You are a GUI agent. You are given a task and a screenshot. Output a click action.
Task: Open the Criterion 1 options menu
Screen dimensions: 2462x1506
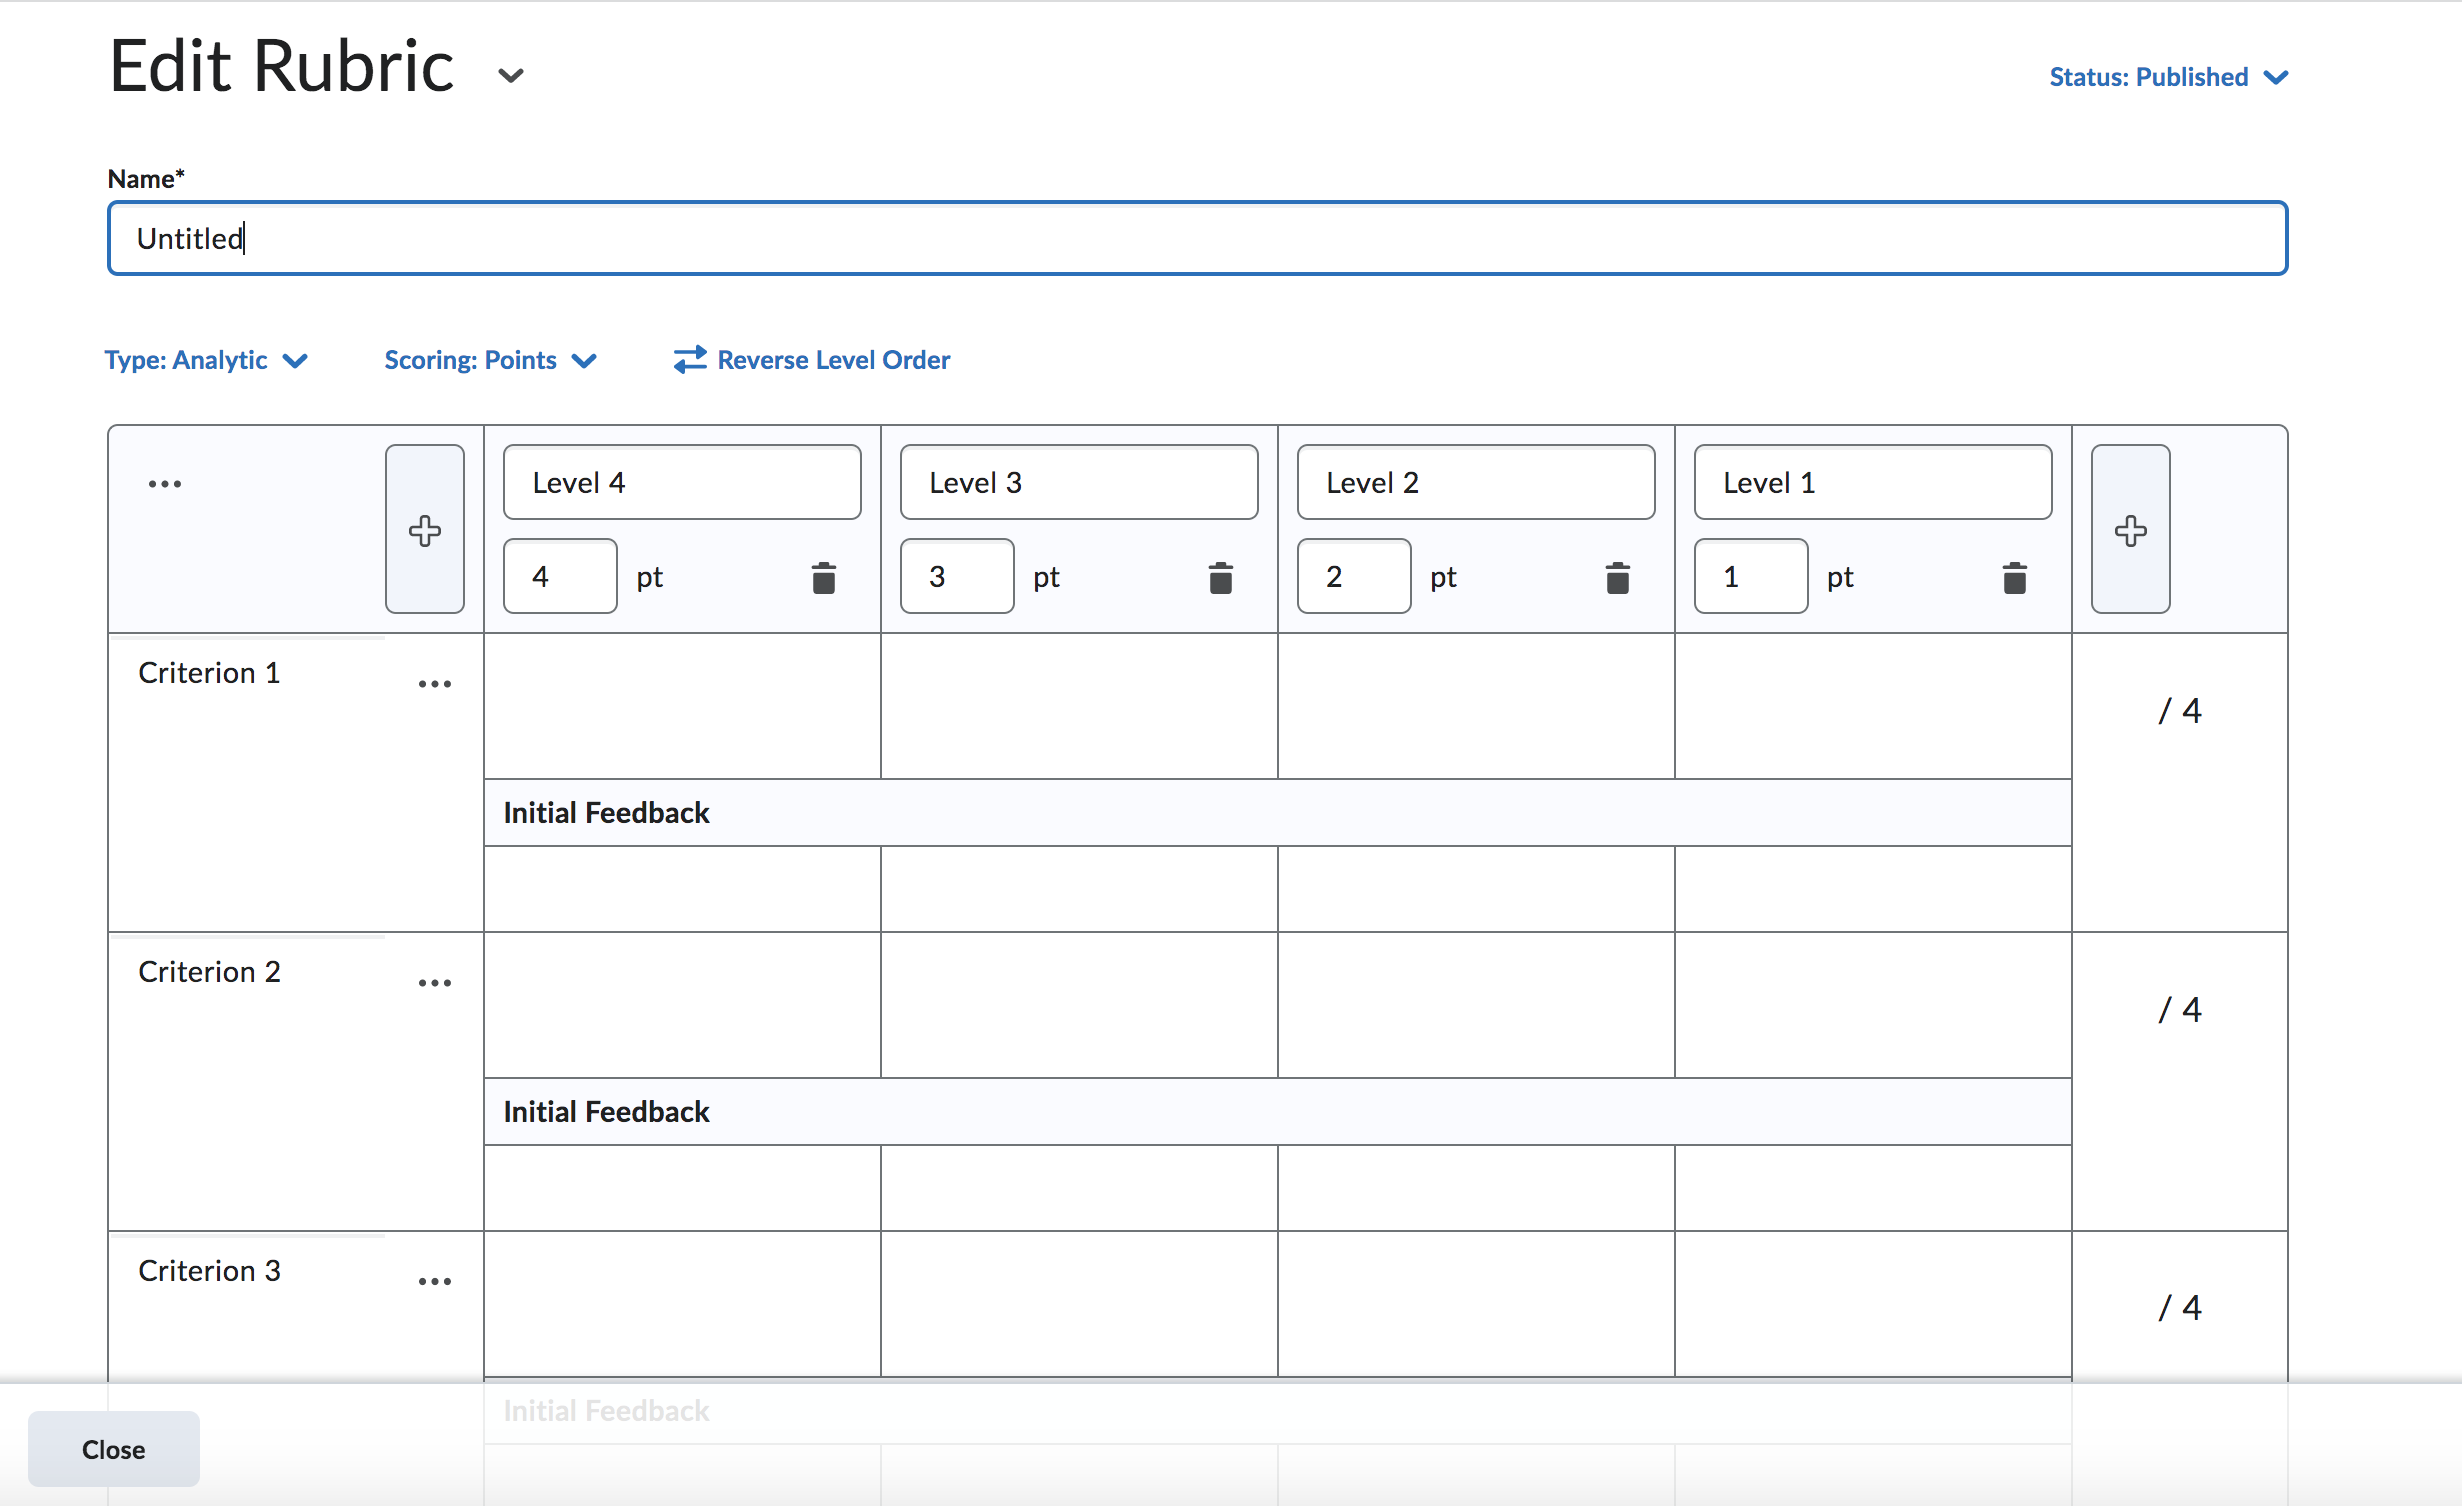435,684
